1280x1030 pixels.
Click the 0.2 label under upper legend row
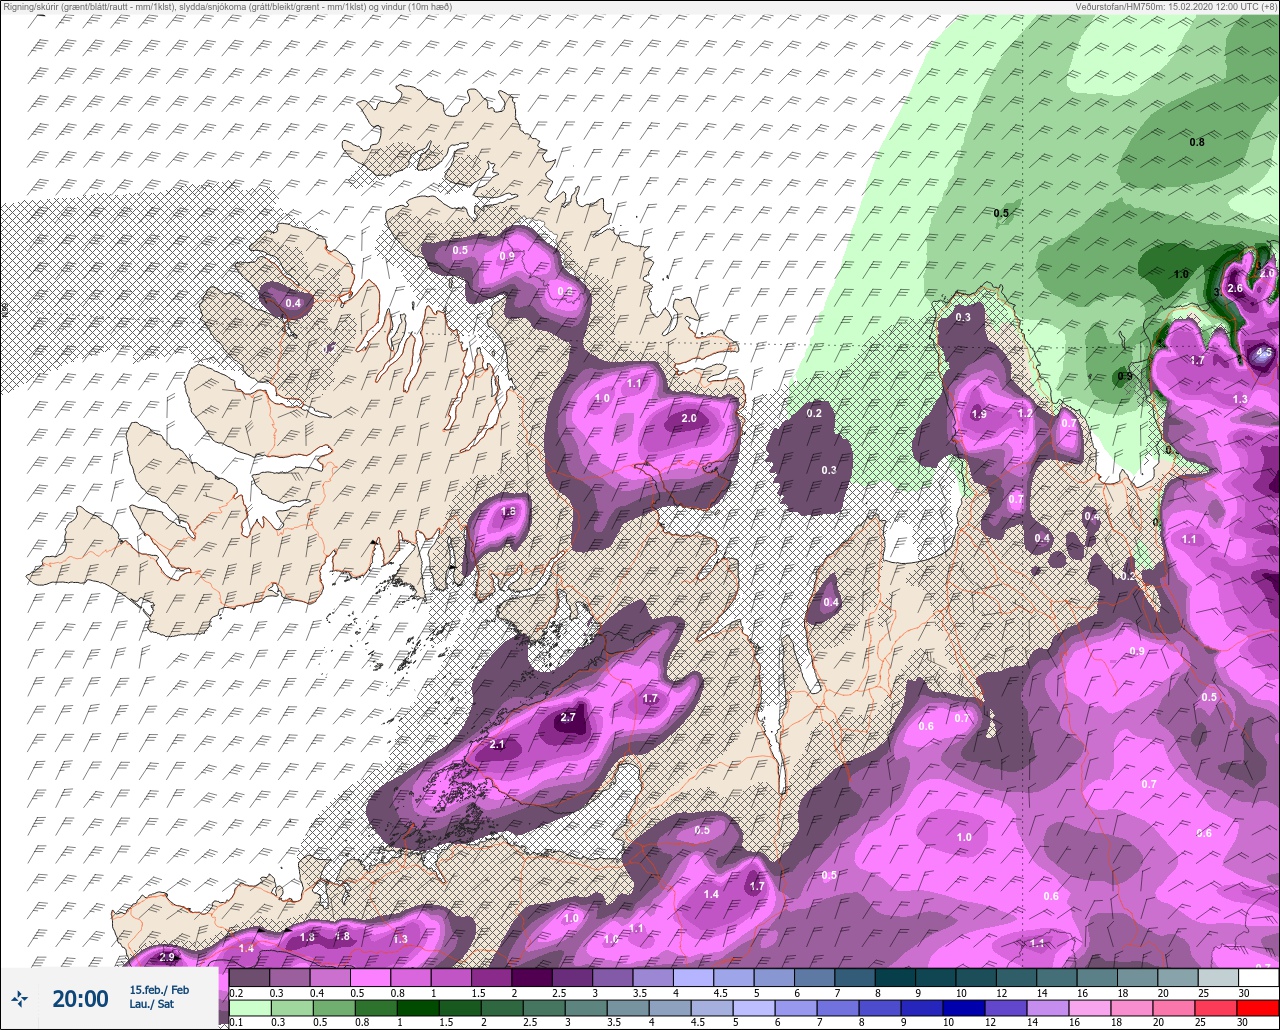(236, 992)
